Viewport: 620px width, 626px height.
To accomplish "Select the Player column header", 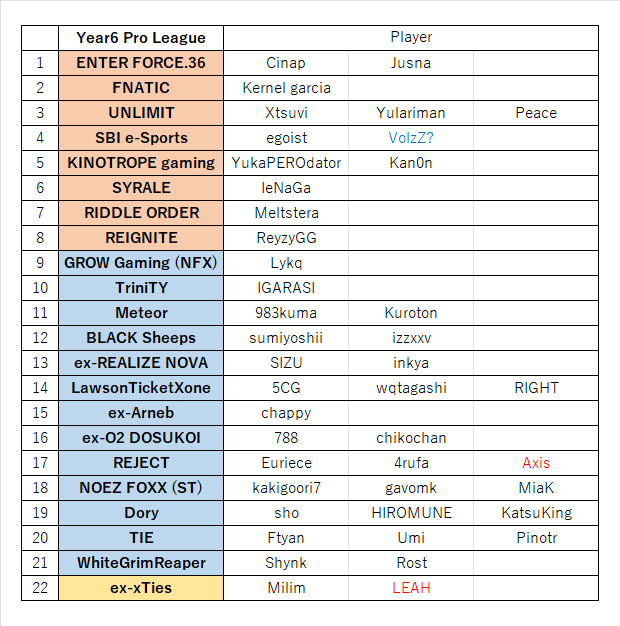I will pos(411,38).
